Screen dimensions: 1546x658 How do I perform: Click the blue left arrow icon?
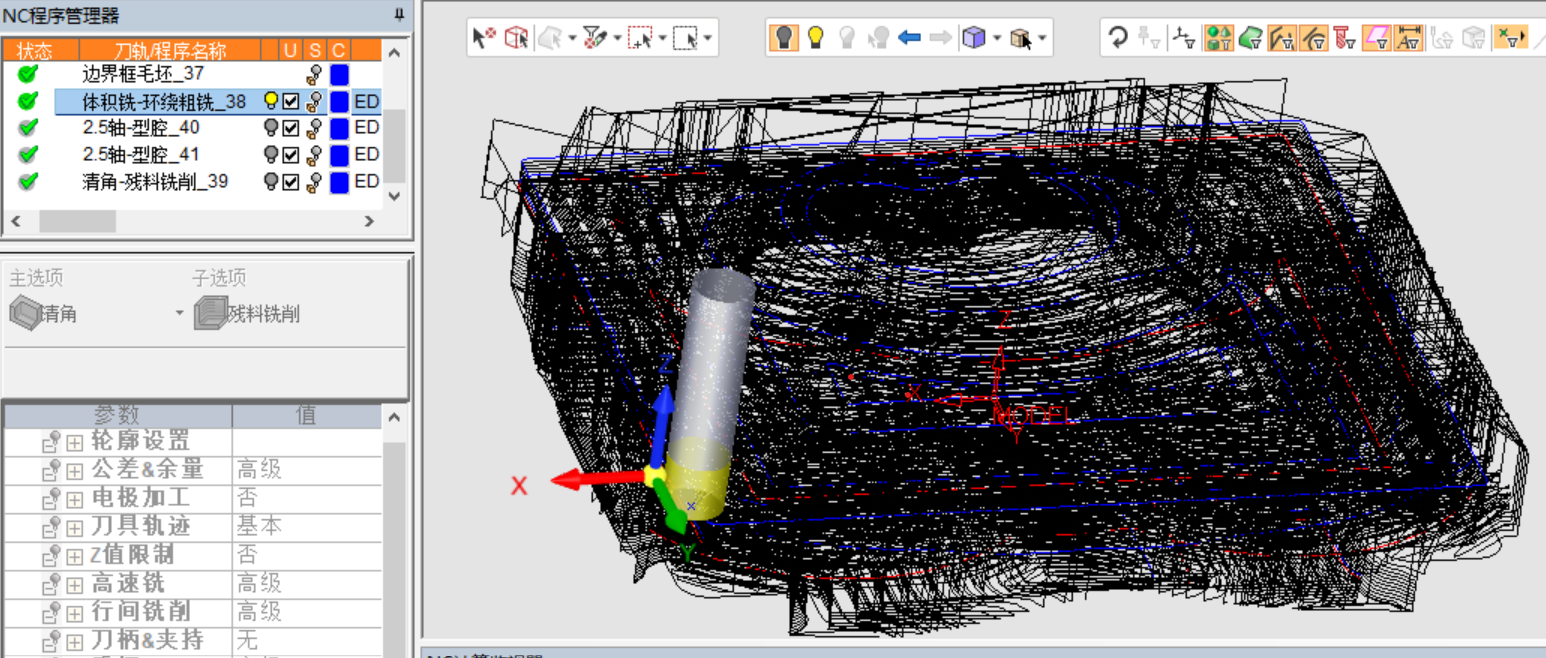(909, 38)
